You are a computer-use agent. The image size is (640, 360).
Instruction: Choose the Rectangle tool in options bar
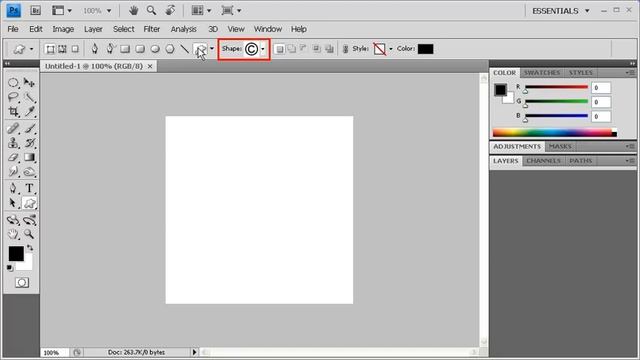click(125, 49)
